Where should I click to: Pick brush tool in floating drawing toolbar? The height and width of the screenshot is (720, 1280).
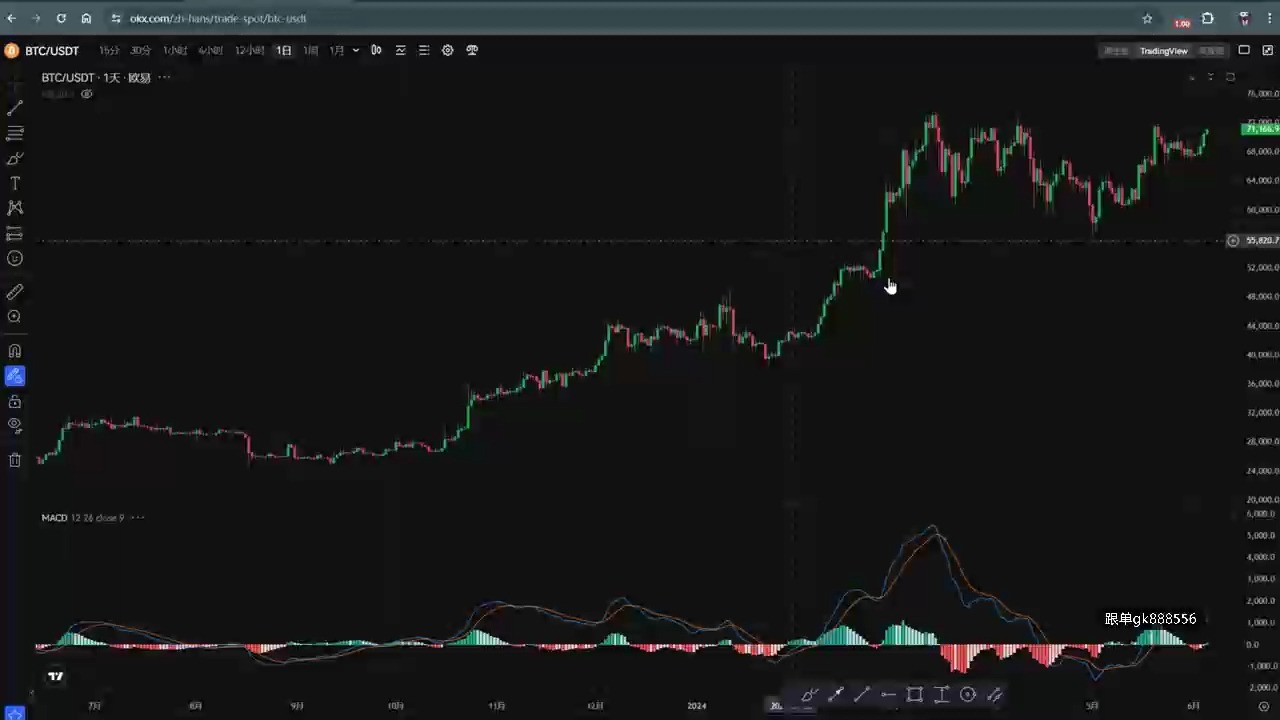(x=810, y=695)
